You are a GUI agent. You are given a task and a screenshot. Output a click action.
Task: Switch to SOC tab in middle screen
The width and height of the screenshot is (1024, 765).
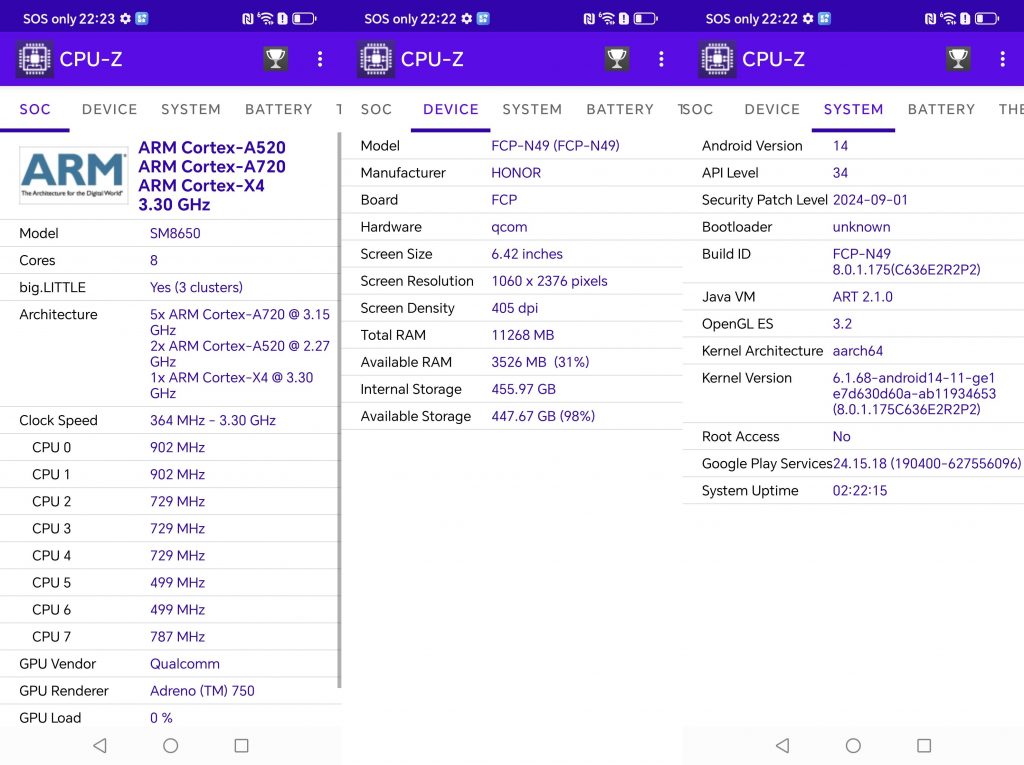(x=376, y=109)
